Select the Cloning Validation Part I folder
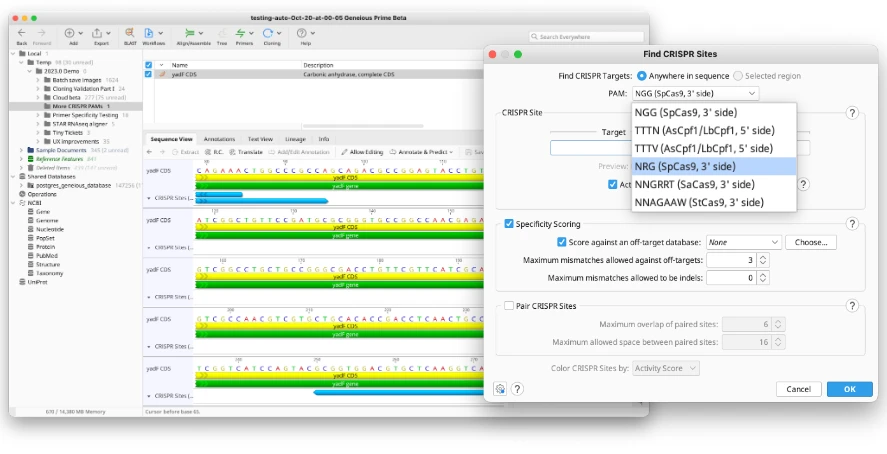This screenshot has width=887, height=454. [83, 89]
